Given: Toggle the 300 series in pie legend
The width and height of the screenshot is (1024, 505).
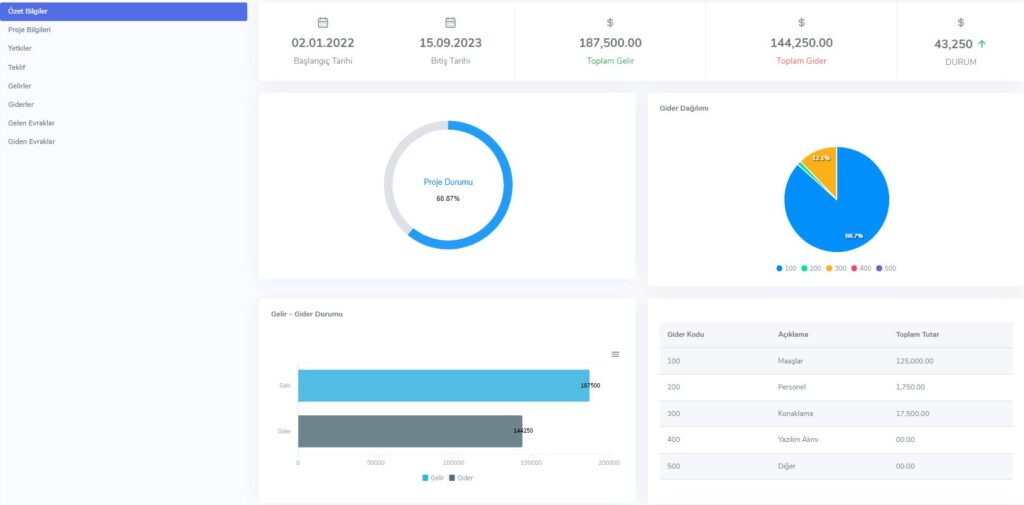Looking at the screenshot, I should (x=835, y=268).
